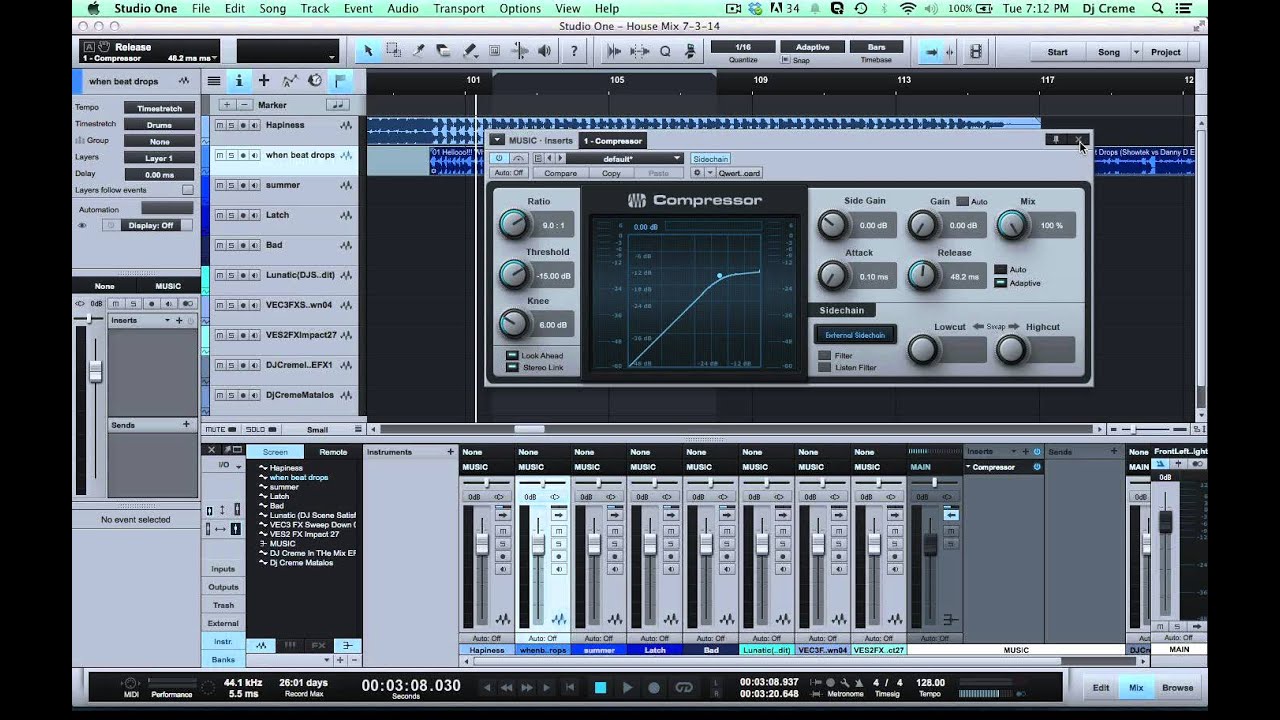The width and height of the screenshot is (1280, 720).
Task: Open the Studio One application menu
Action: (146, 9)
